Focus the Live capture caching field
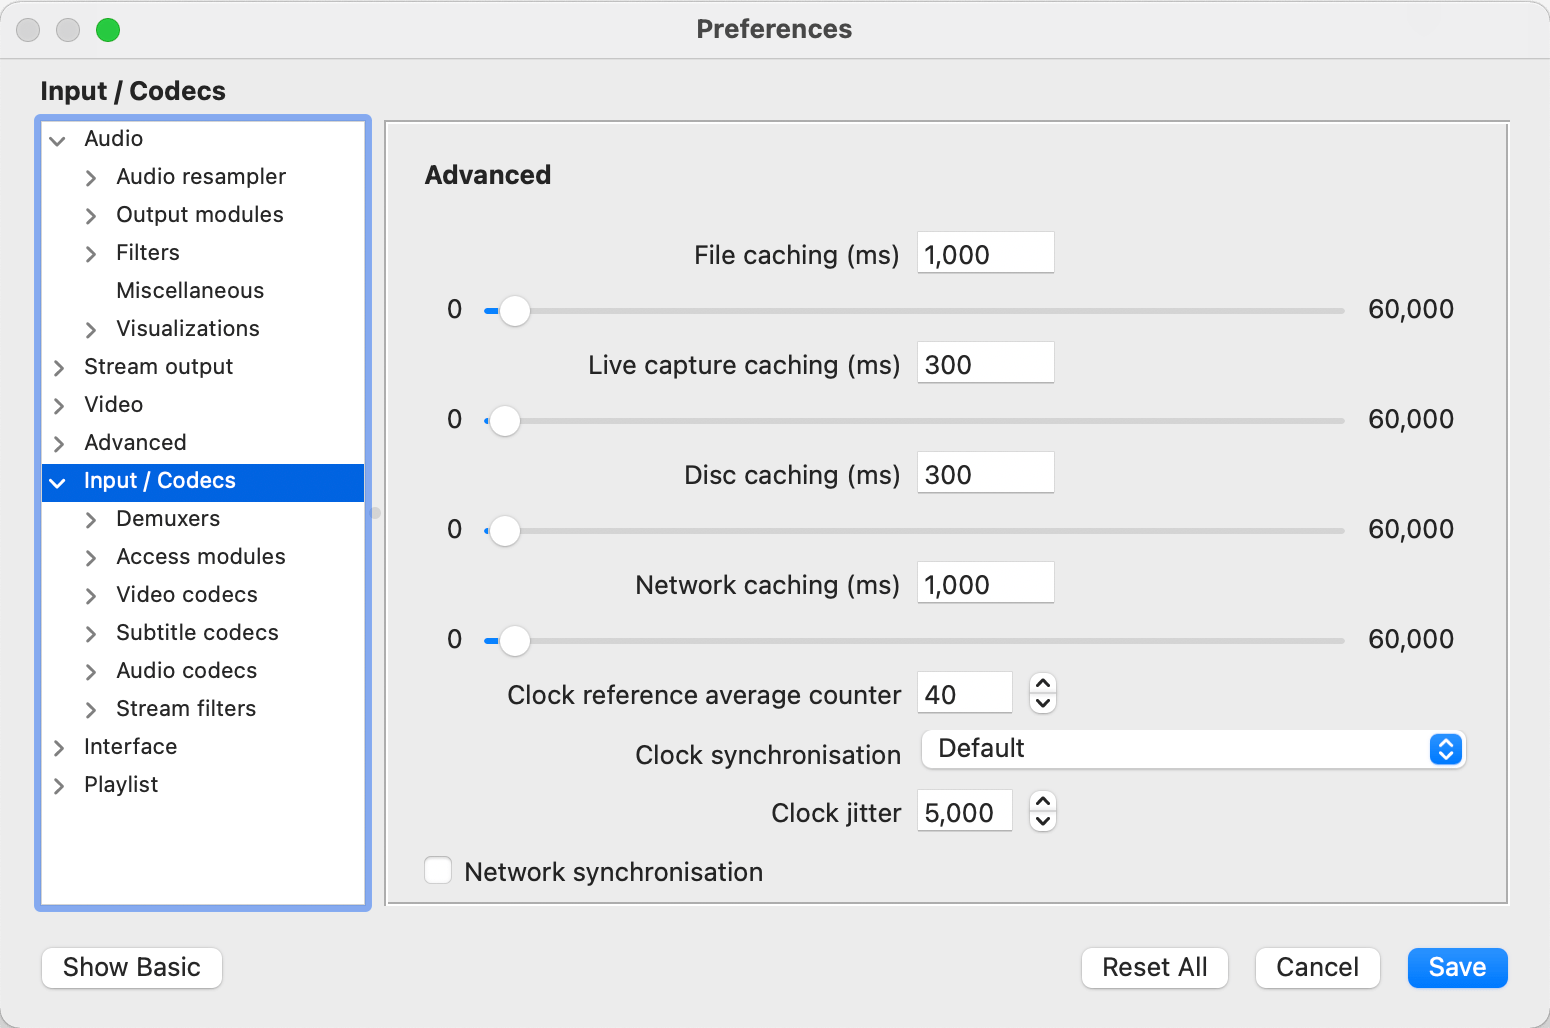 [986, 363]
